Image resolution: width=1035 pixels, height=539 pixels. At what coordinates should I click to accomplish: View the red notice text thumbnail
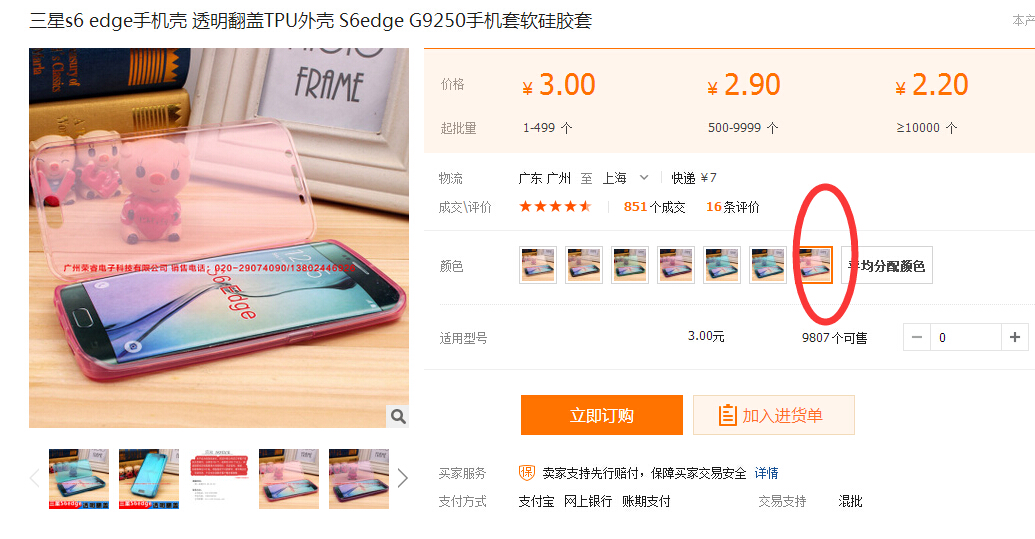[x=218, y=479]
